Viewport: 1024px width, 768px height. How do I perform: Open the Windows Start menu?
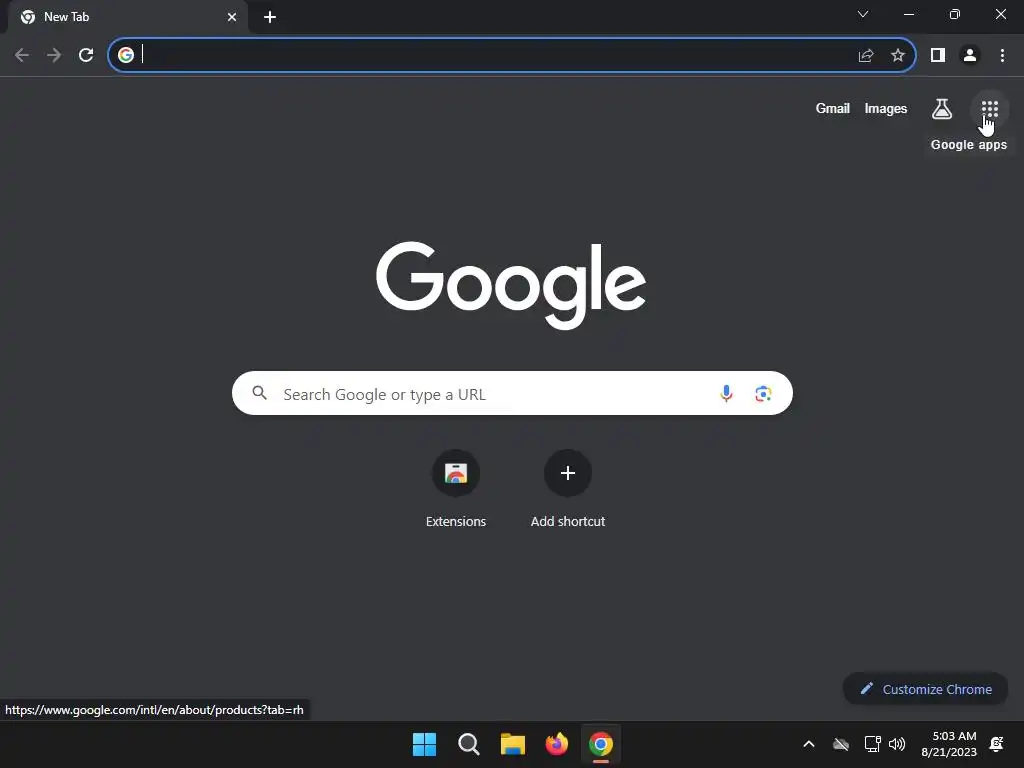click(x=424, y=744)
